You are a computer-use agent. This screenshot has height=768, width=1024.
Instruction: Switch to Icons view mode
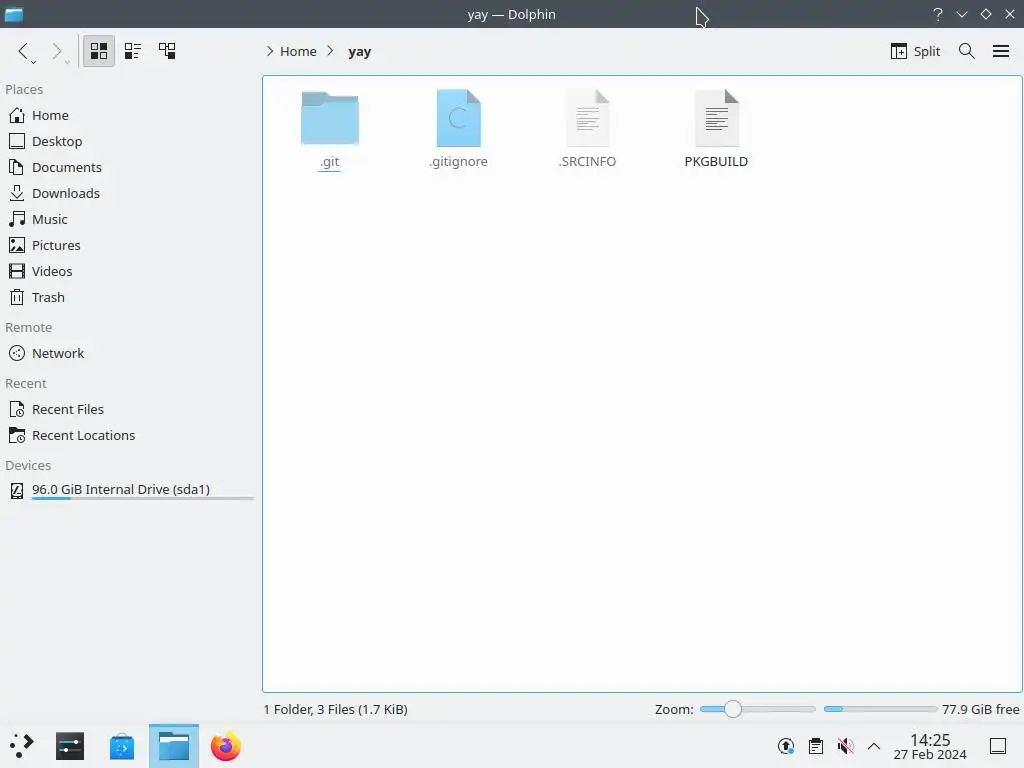(x=99, y=51)
